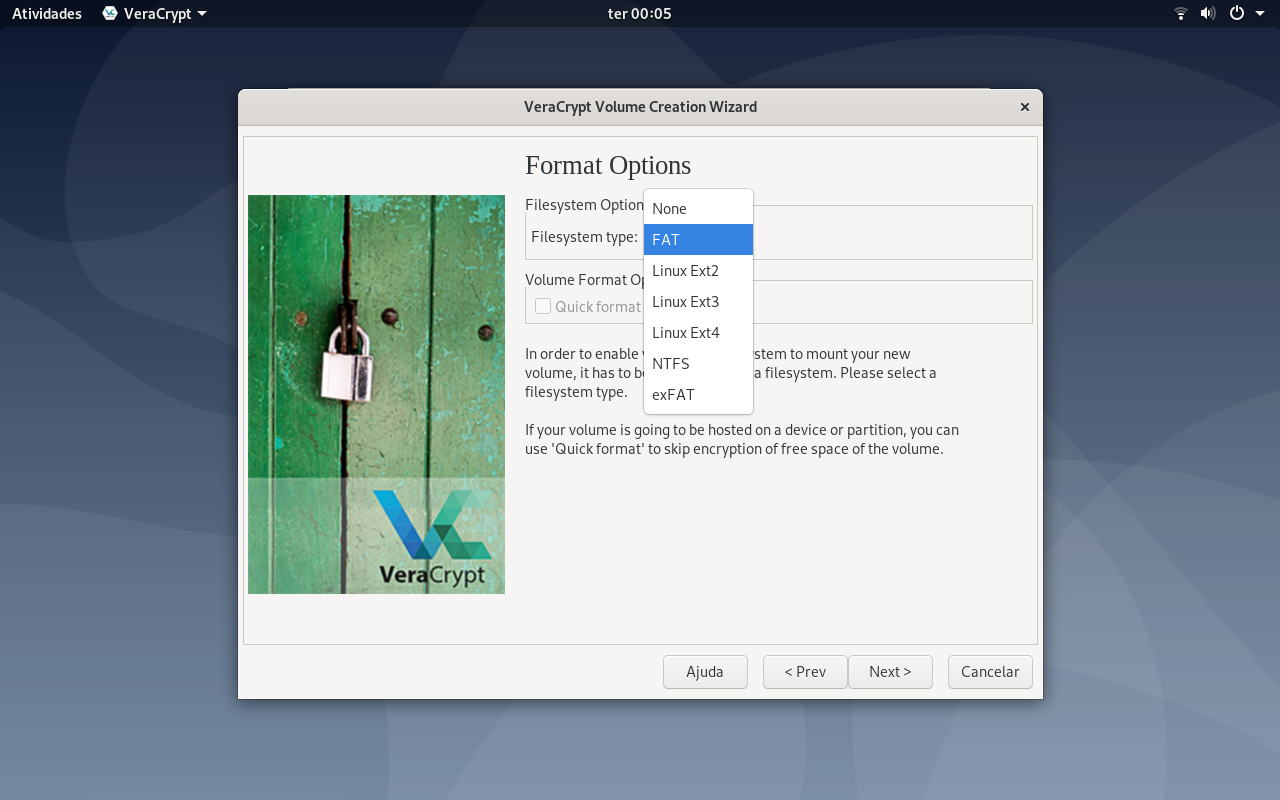This screenshot has height=800, width=1280.
Task: Click Cancelar to abort wizard
Action: coord(990,672)
